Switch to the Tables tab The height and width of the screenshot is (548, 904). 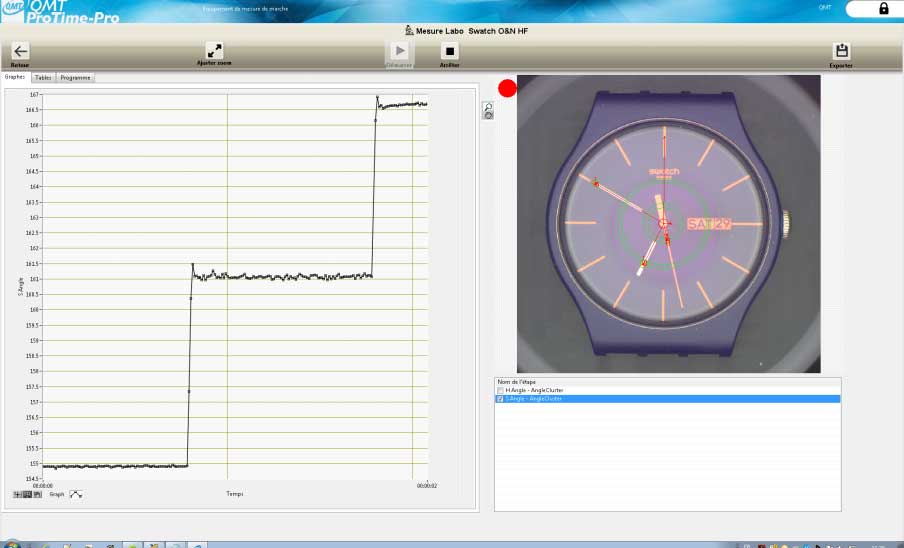[43, 77]
